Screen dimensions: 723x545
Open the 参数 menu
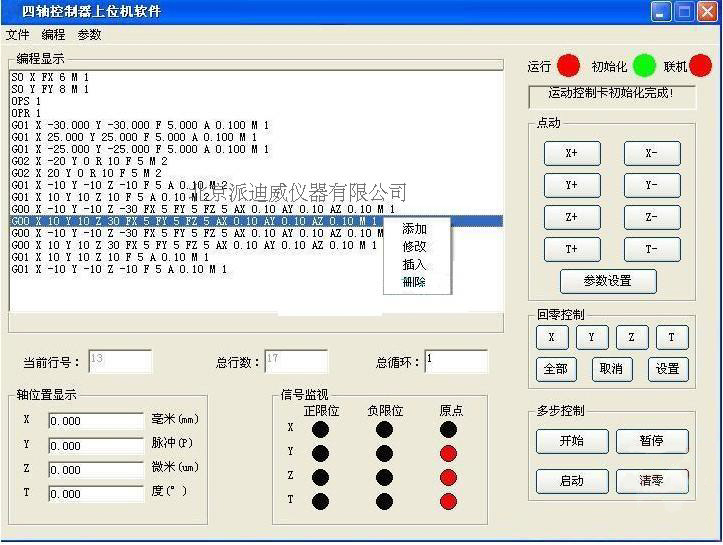pos(89,35)
